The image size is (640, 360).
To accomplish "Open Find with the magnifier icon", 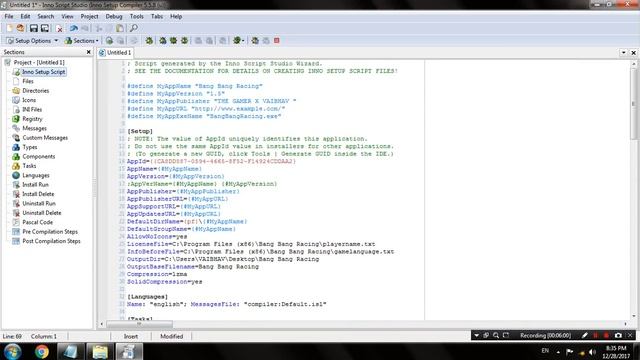I will tap(133, 28).
